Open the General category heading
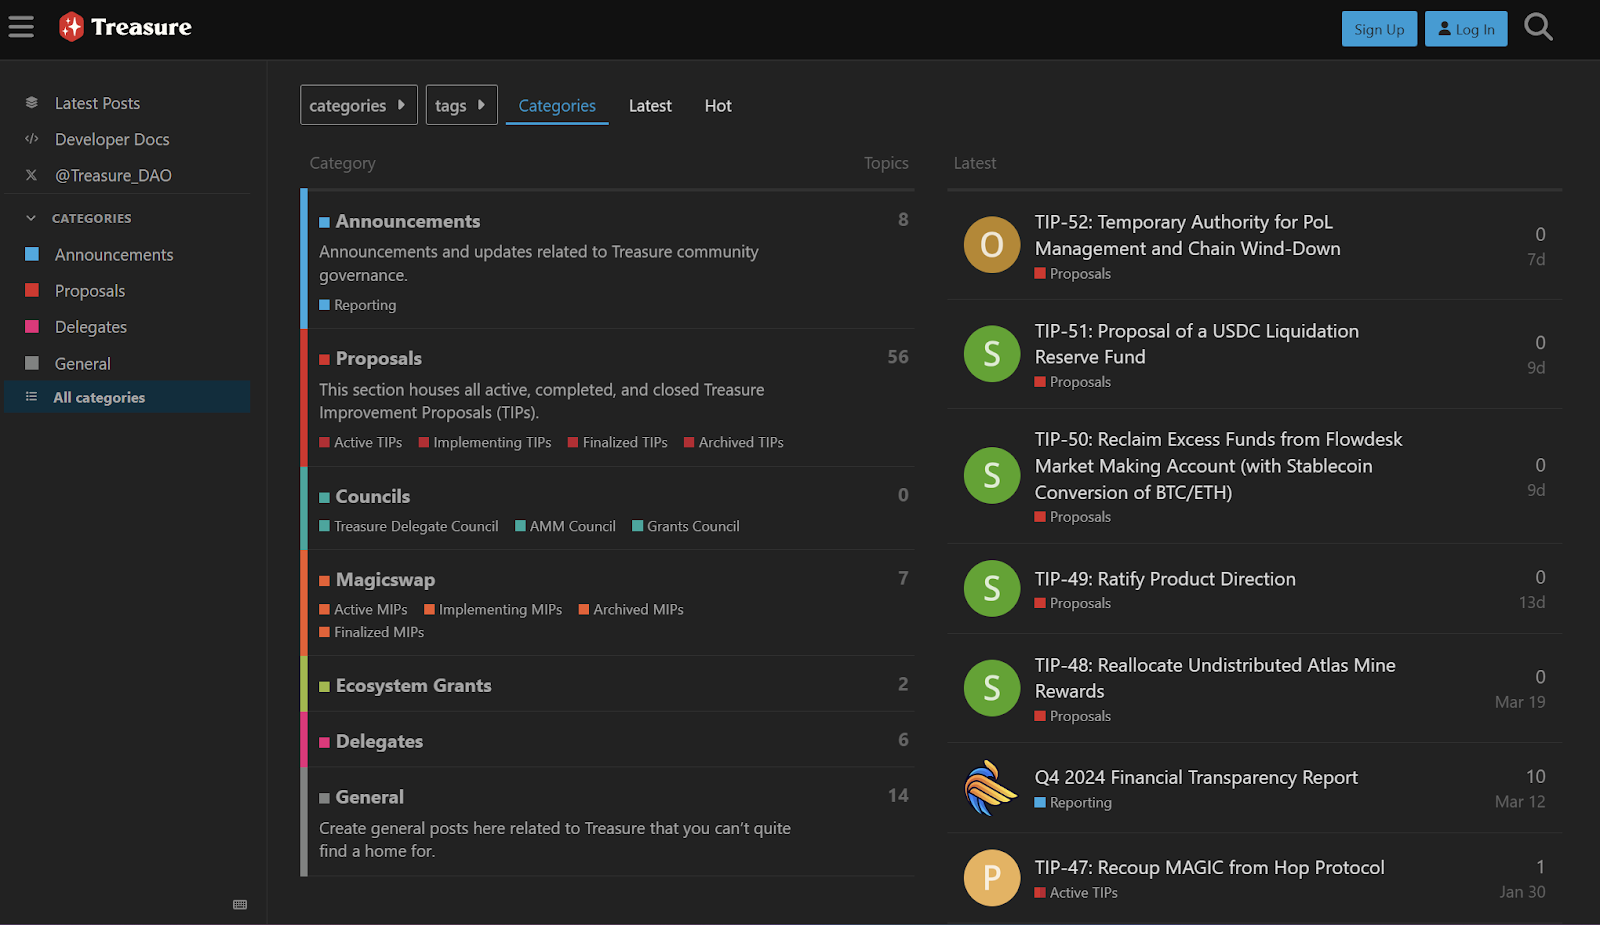Screen dimensions: 1600x925 pos(370,797)
